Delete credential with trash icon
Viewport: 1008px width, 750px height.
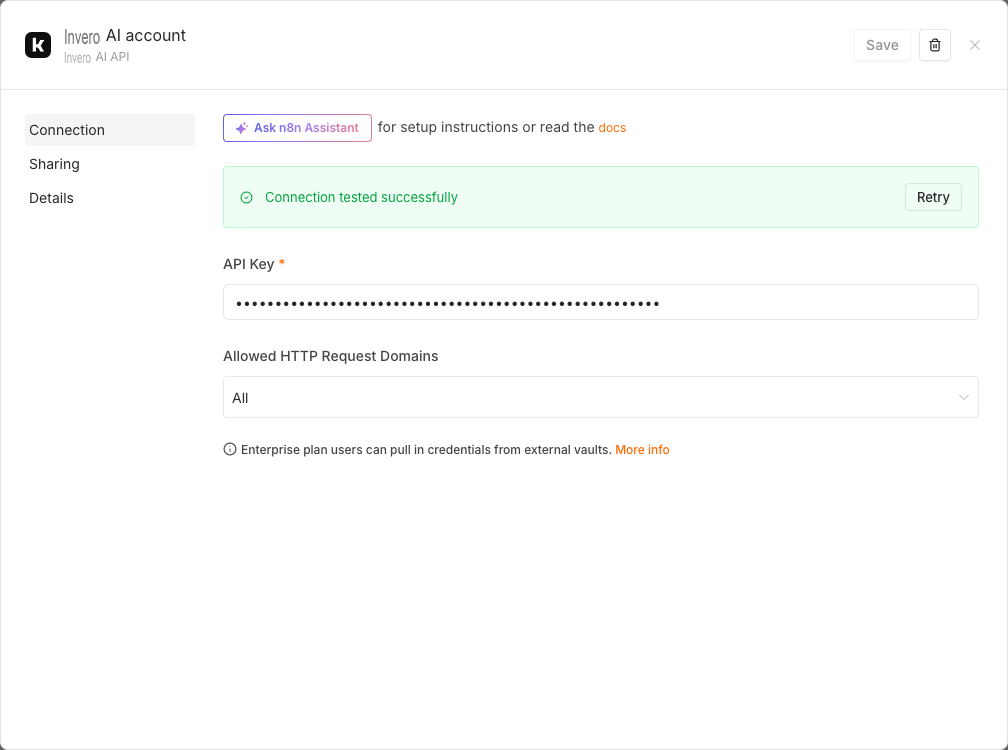[935, 45]
